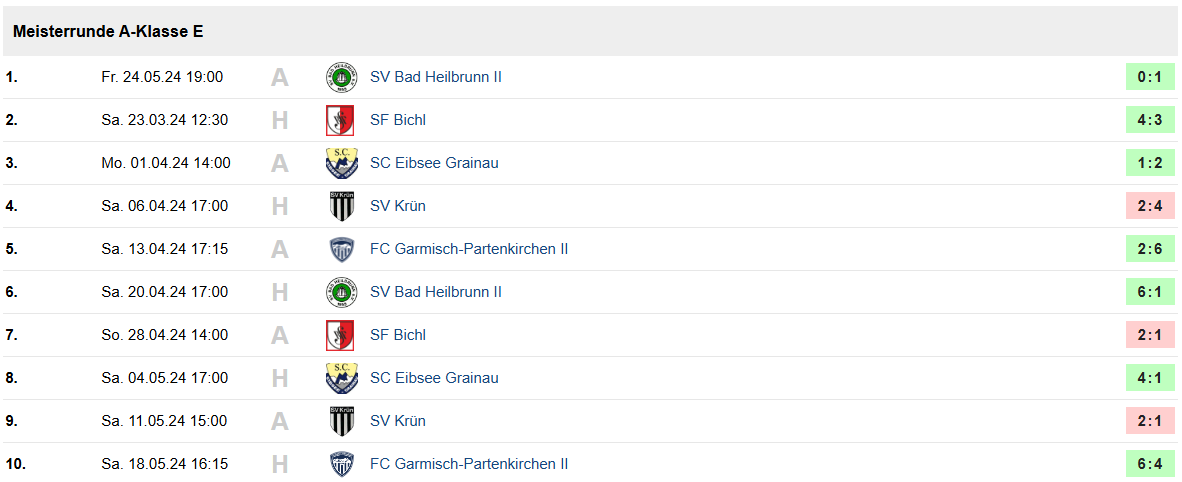1182x482 pixels.
Task: Open SC Eibsee Grainau link in match 3
Action: (x=434, y=163)
